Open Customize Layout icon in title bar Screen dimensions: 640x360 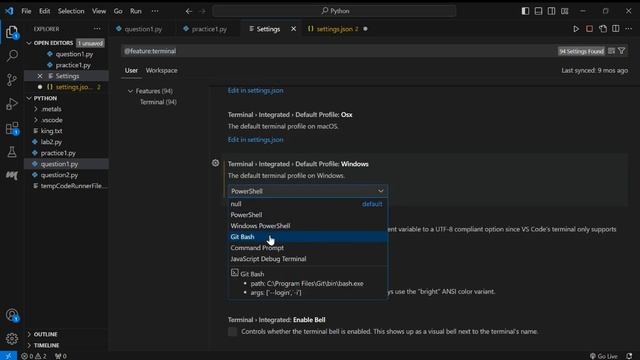pyautogui.click(x=564, y=11)
